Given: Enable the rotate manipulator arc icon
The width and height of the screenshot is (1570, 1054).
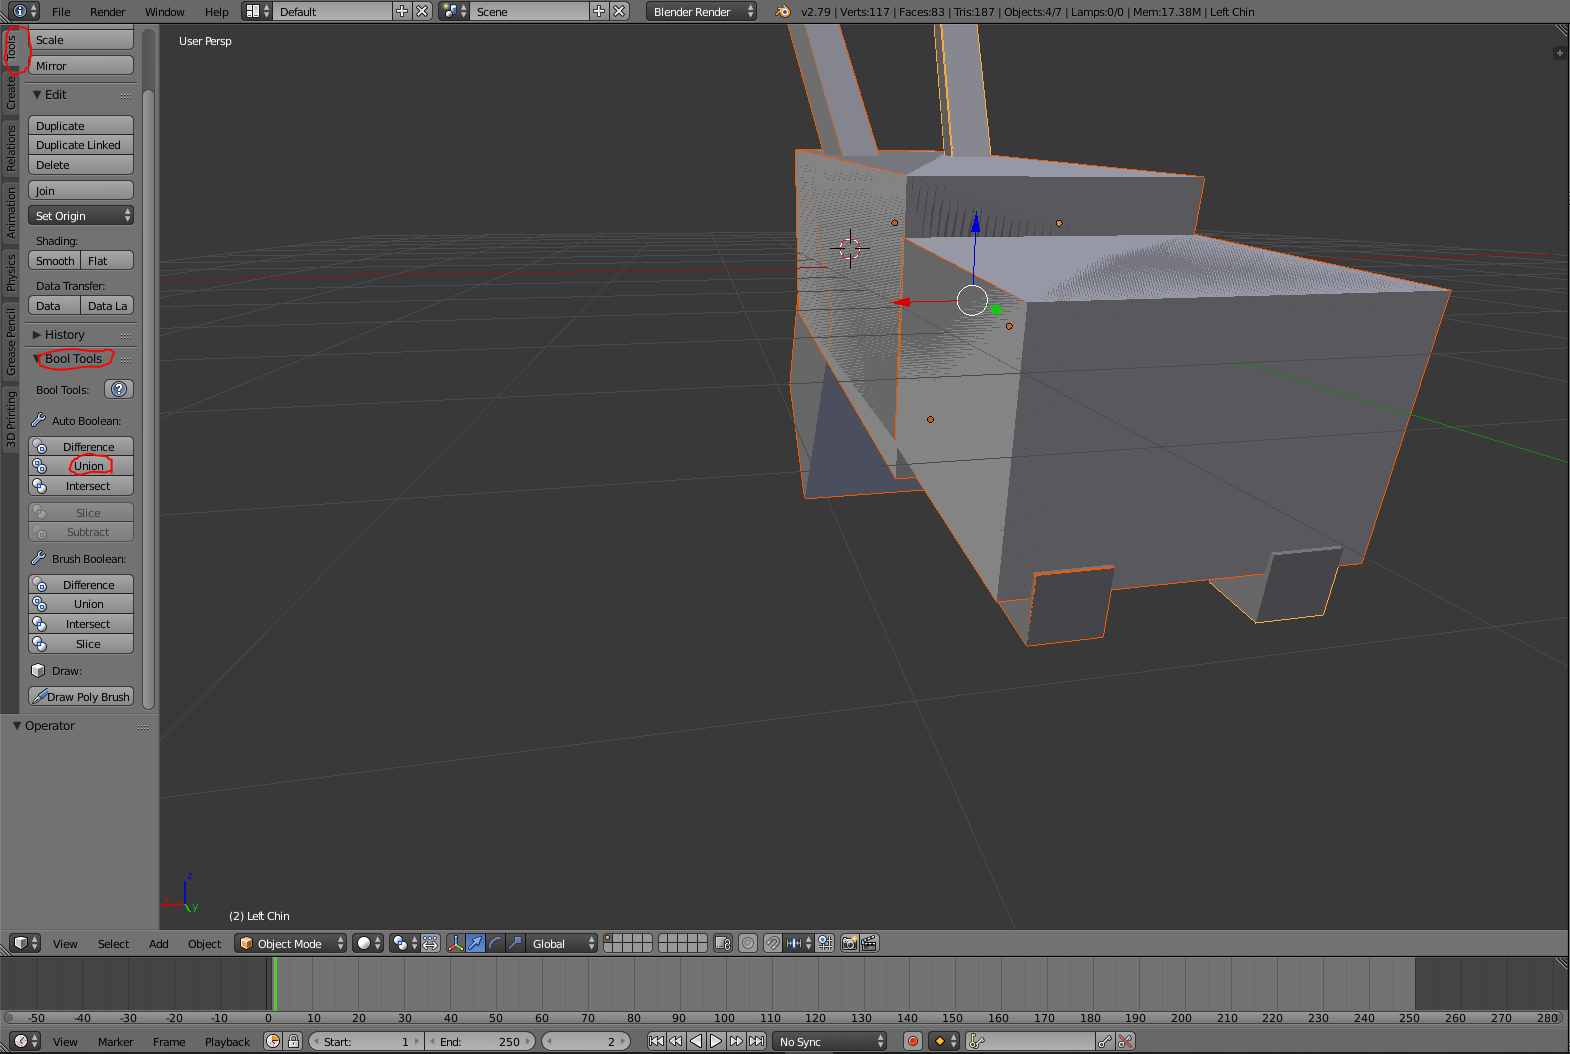Looking at the screenshot, I should click(495, 943).
